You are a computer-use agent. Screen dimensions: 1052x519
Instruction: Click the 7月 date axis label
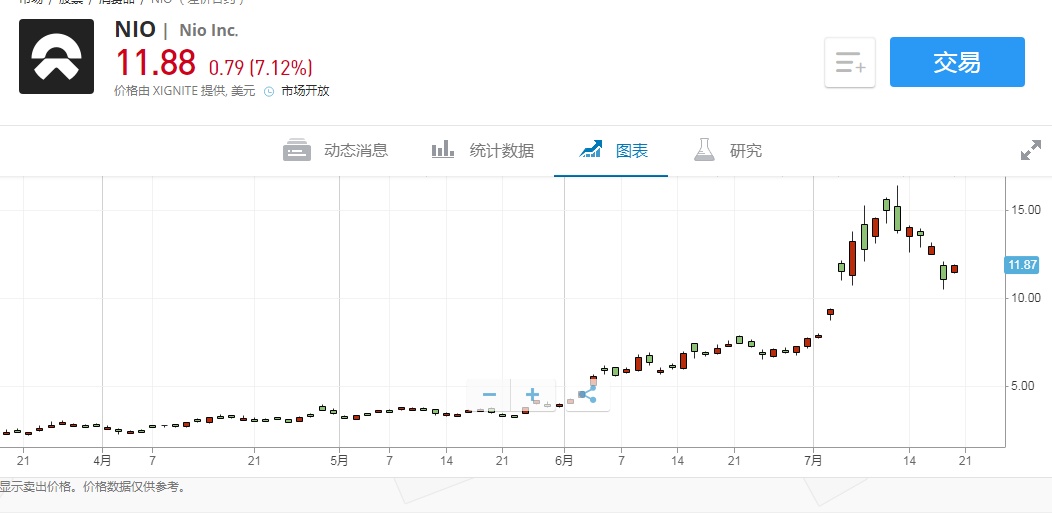tap(812, 460)
